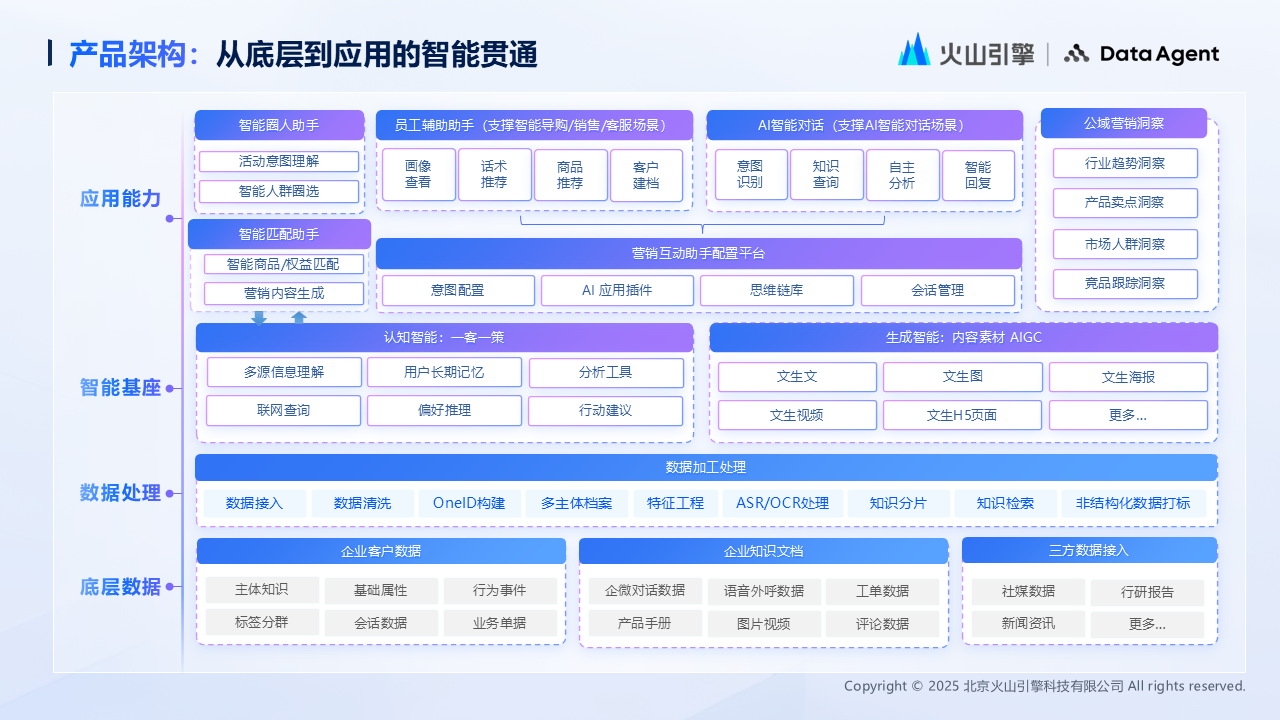Image resolution: width=1280 pixels, height=720 pixels.
Task: Click the 智能商品/权益匹配 box
Action: pos(283,264)
